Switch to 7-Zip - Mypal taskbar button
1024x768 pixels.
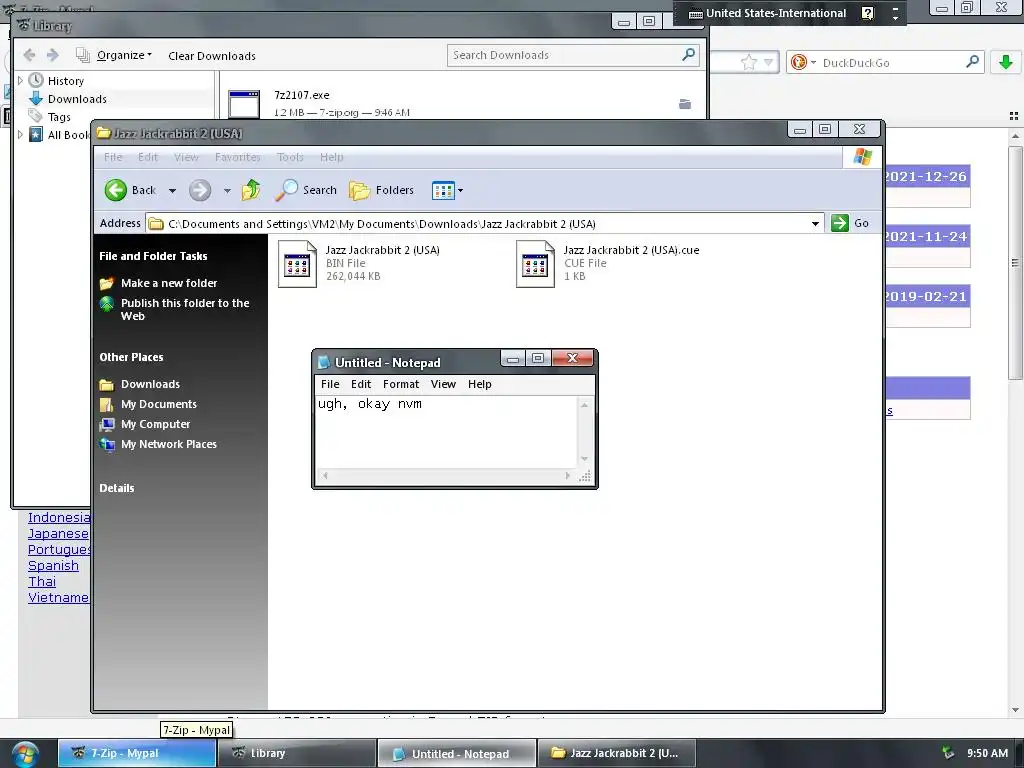(x=136, y=753)
